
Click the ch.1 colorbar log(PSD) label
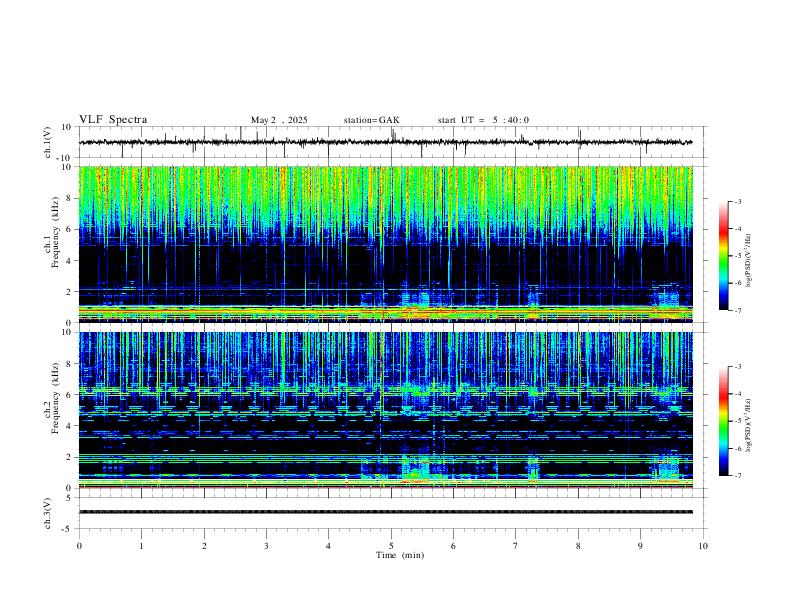coord(748,261)
